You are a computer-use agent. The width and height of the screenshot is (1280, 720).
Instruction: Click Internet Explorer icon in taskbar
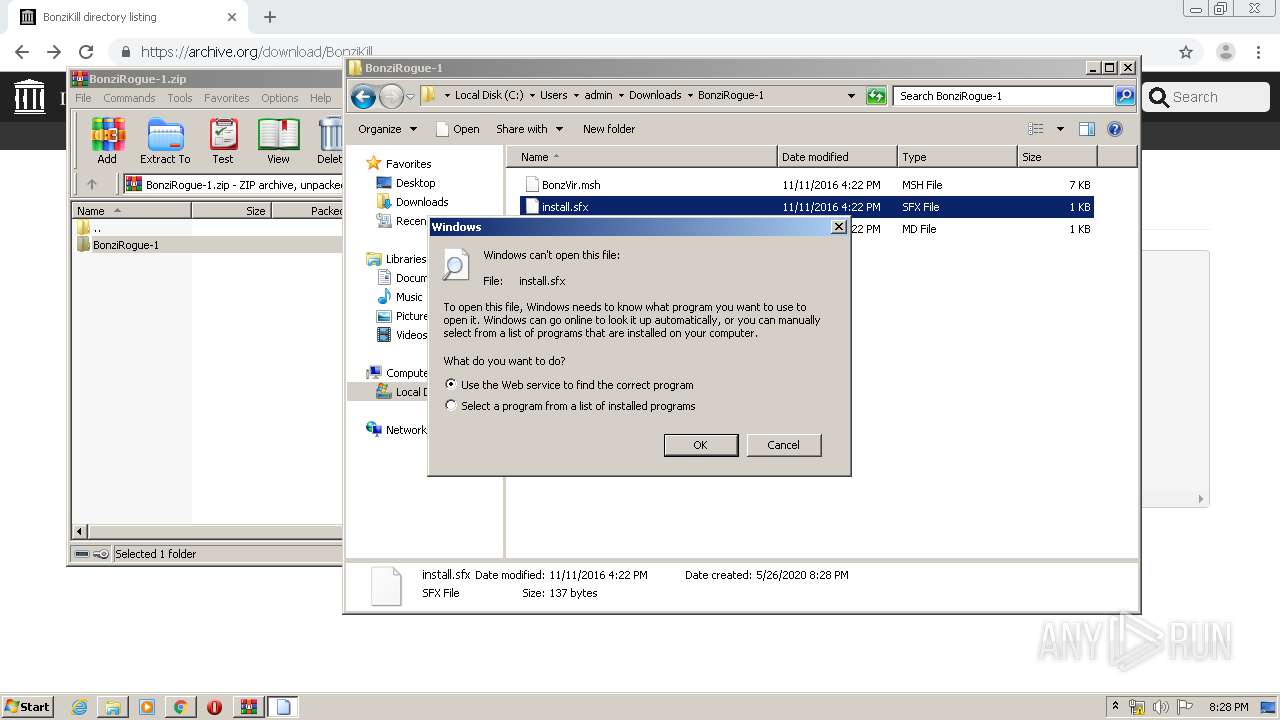(x=79, y=707)
